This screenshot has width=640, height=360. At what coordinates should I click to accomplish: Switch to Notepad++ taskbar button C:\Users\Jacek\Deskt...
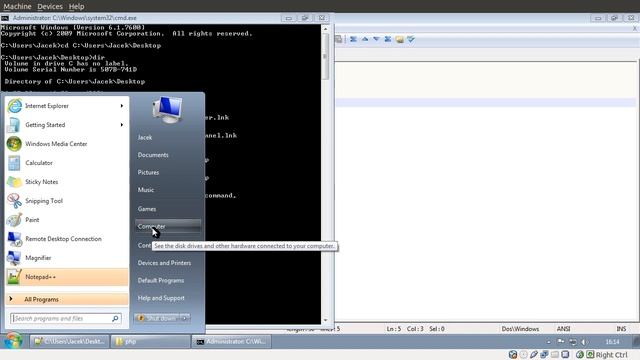[69, 342]
